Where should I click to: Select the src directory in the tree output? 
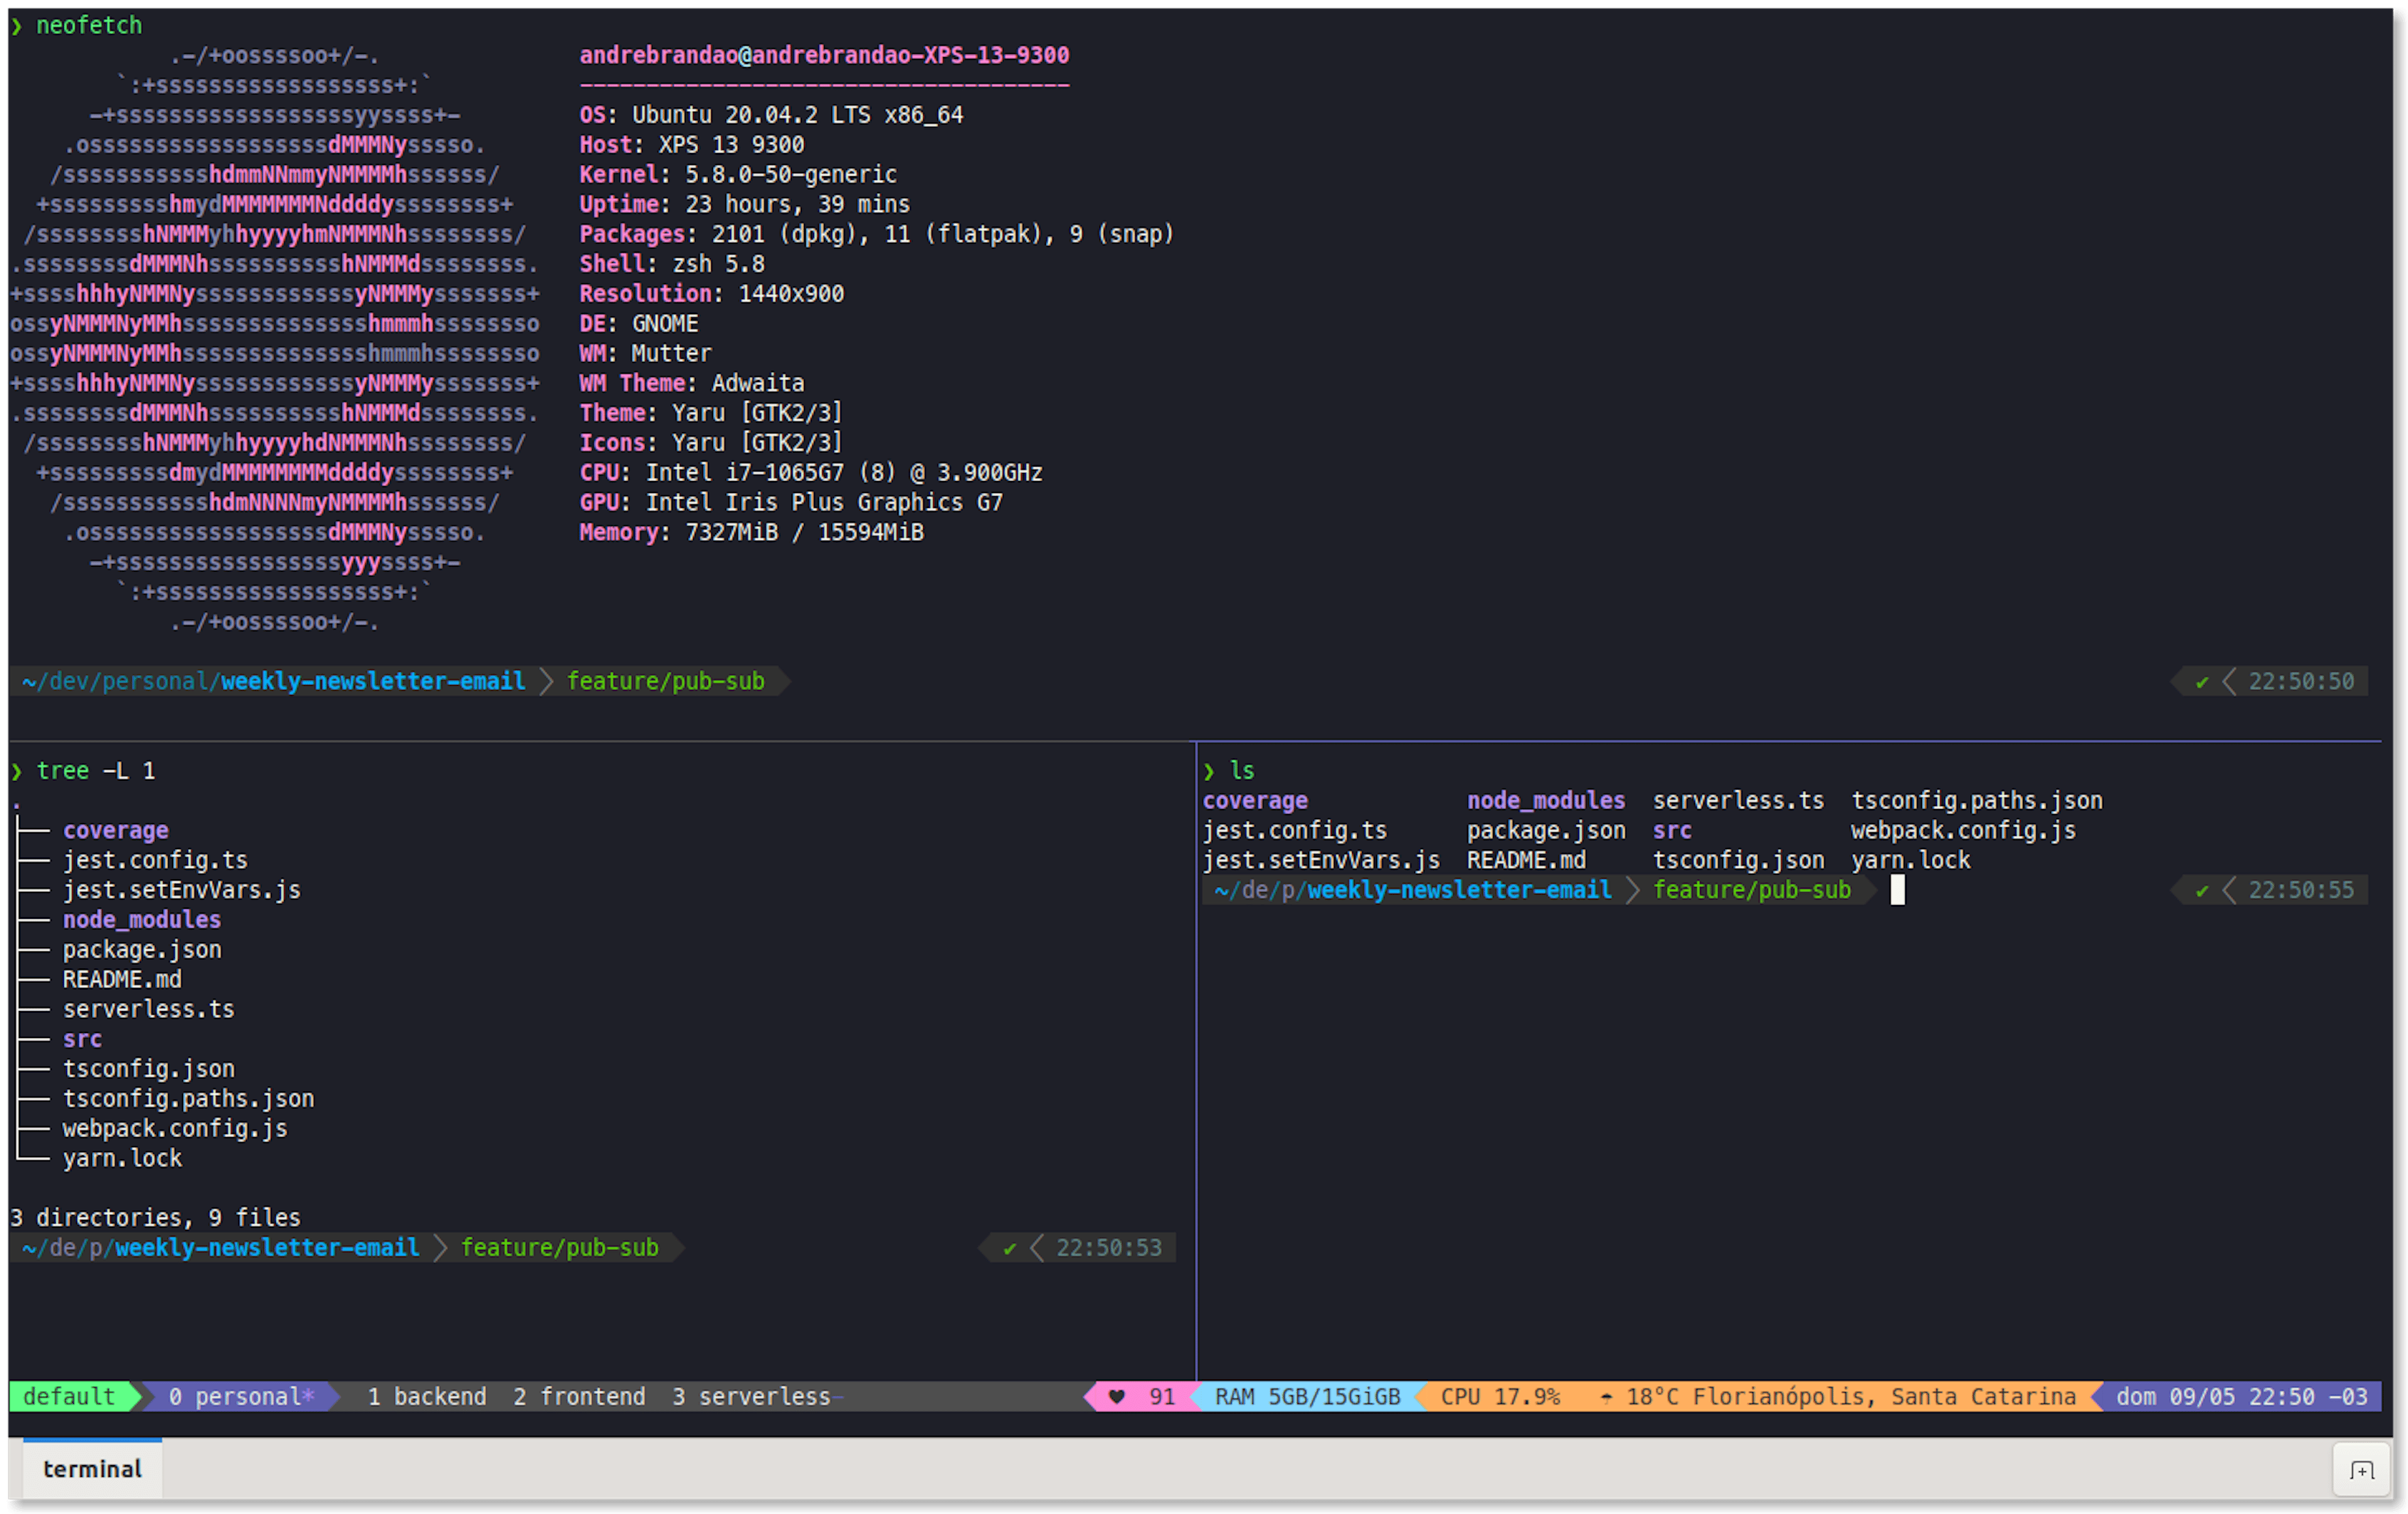[x=82, y=1039]
